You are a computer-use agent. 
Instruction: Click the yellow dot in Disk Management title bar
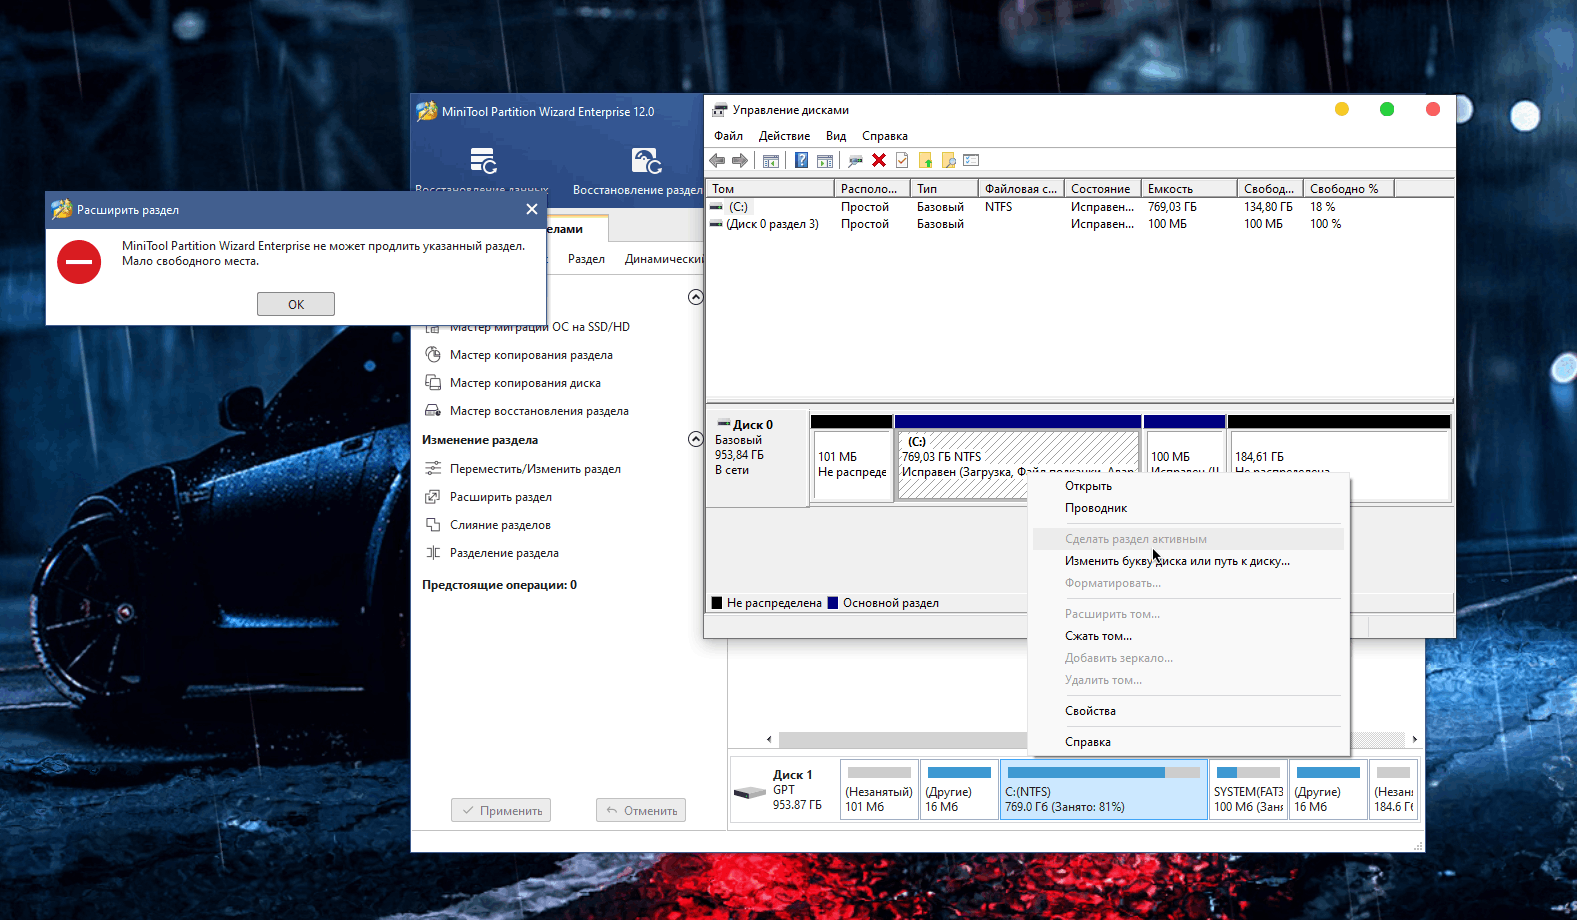click(x=1342, y=109)
